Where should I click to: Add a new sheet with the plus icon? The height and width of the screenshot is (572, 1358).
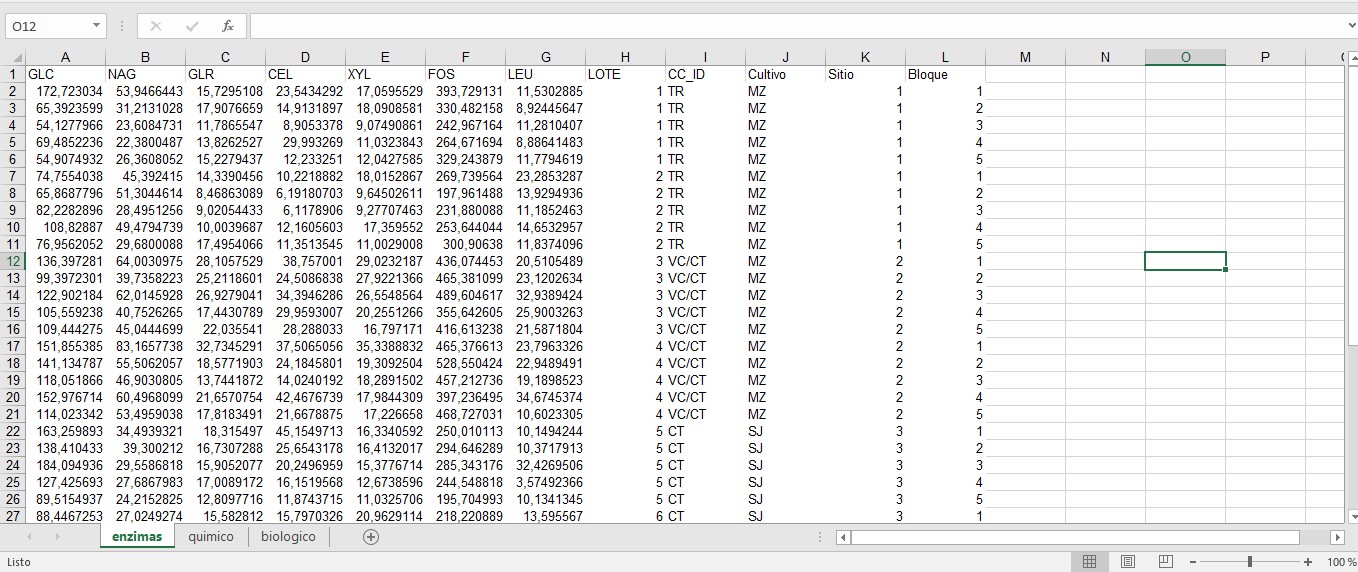pyautogui.click(x=371, y=537)
